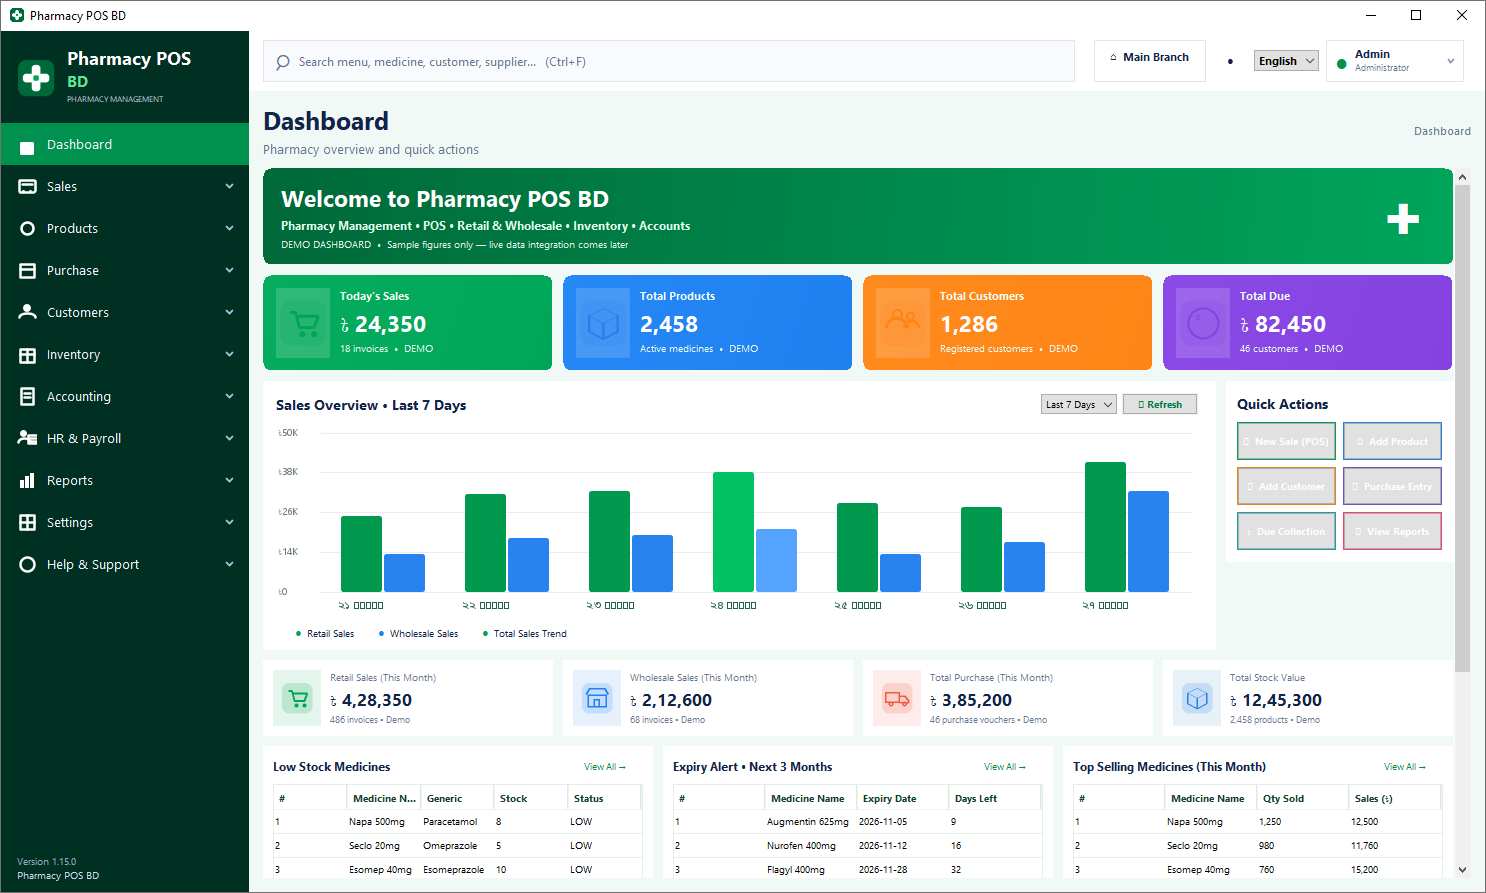Click the Products circle icon in sidebar
The image size is (1486, 893).
click(x=27, y=228)
